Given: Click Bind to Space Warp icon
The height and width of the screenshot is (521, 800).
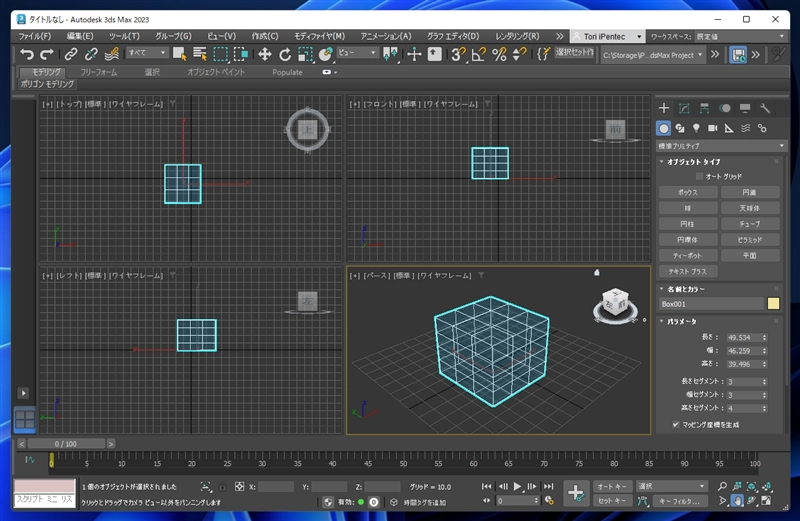Looking at the screenshot, I should click(x=112, y=54).
